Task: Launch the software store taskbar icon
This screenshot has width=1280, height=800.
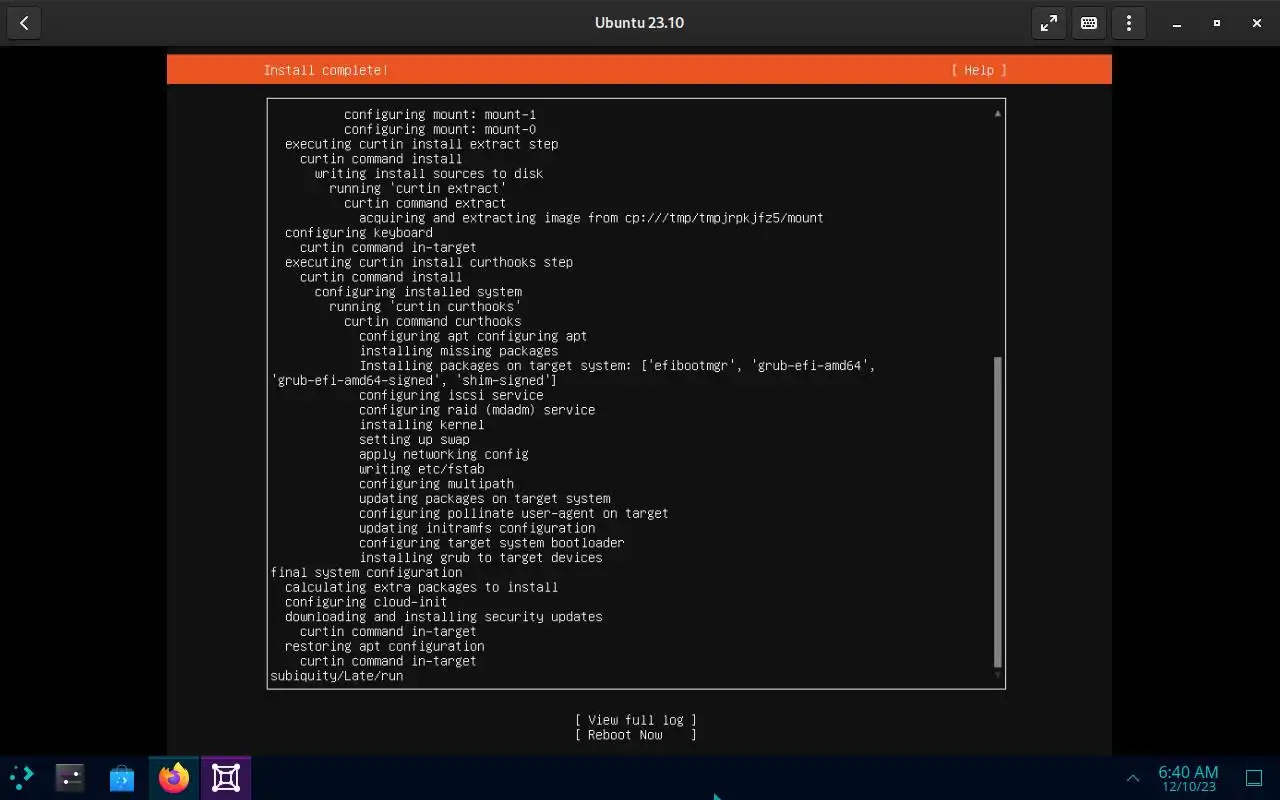Action: (122, 777)
